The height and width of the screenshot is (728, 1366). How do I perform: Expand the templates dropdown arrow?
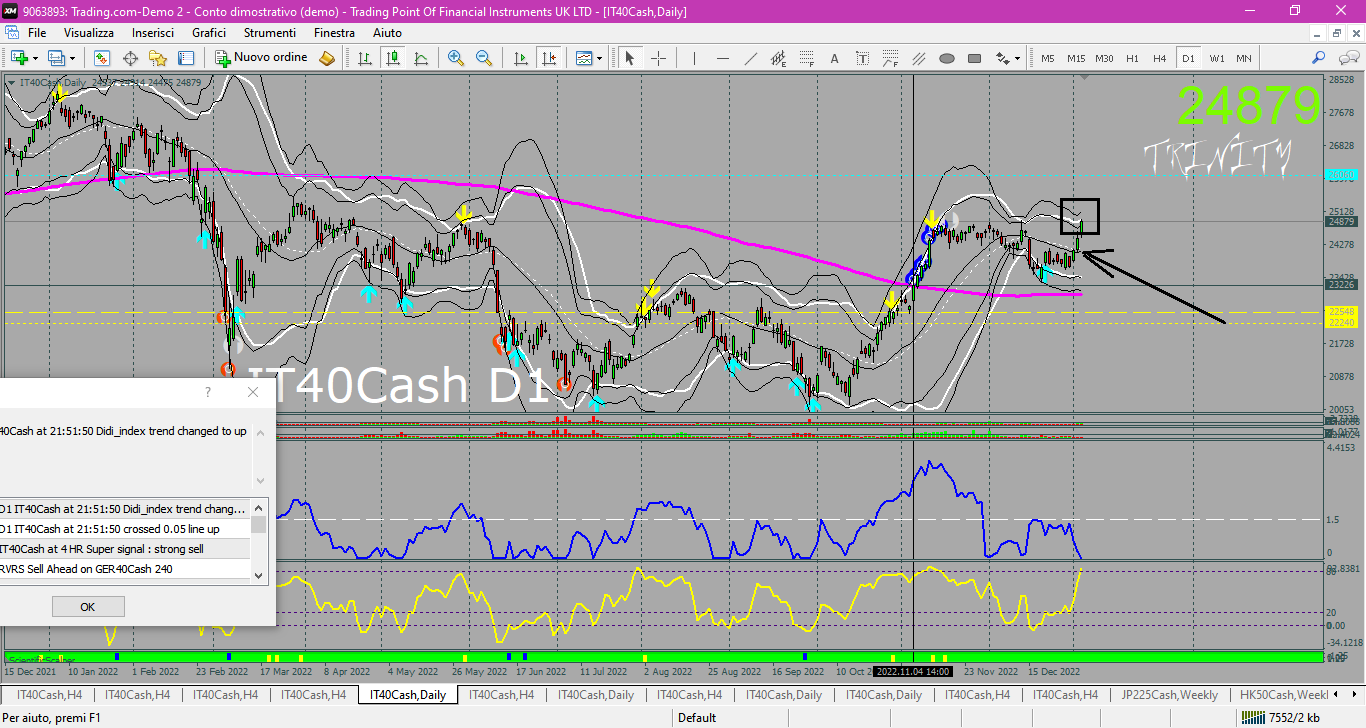click(599, 58)
